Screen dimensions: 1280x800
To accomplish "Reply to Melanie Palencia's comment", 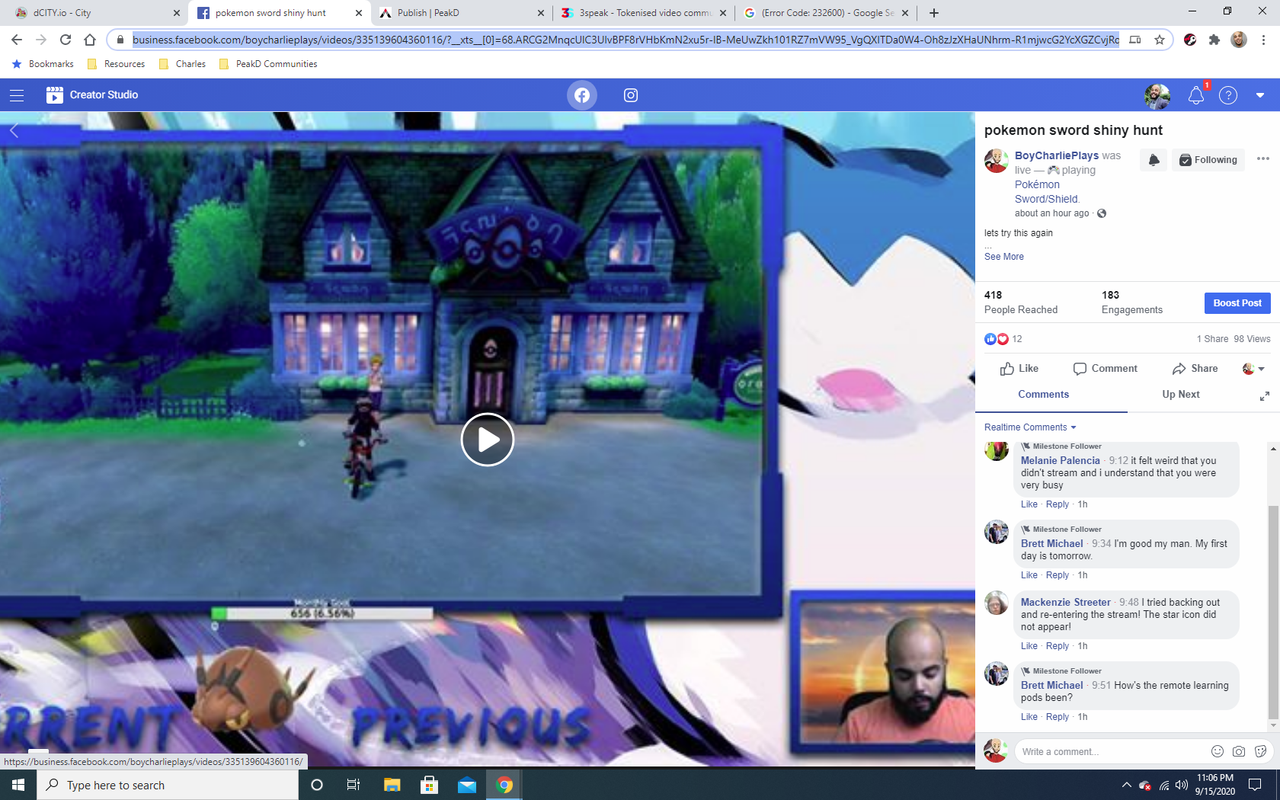I will click(x=1057, y=504).
